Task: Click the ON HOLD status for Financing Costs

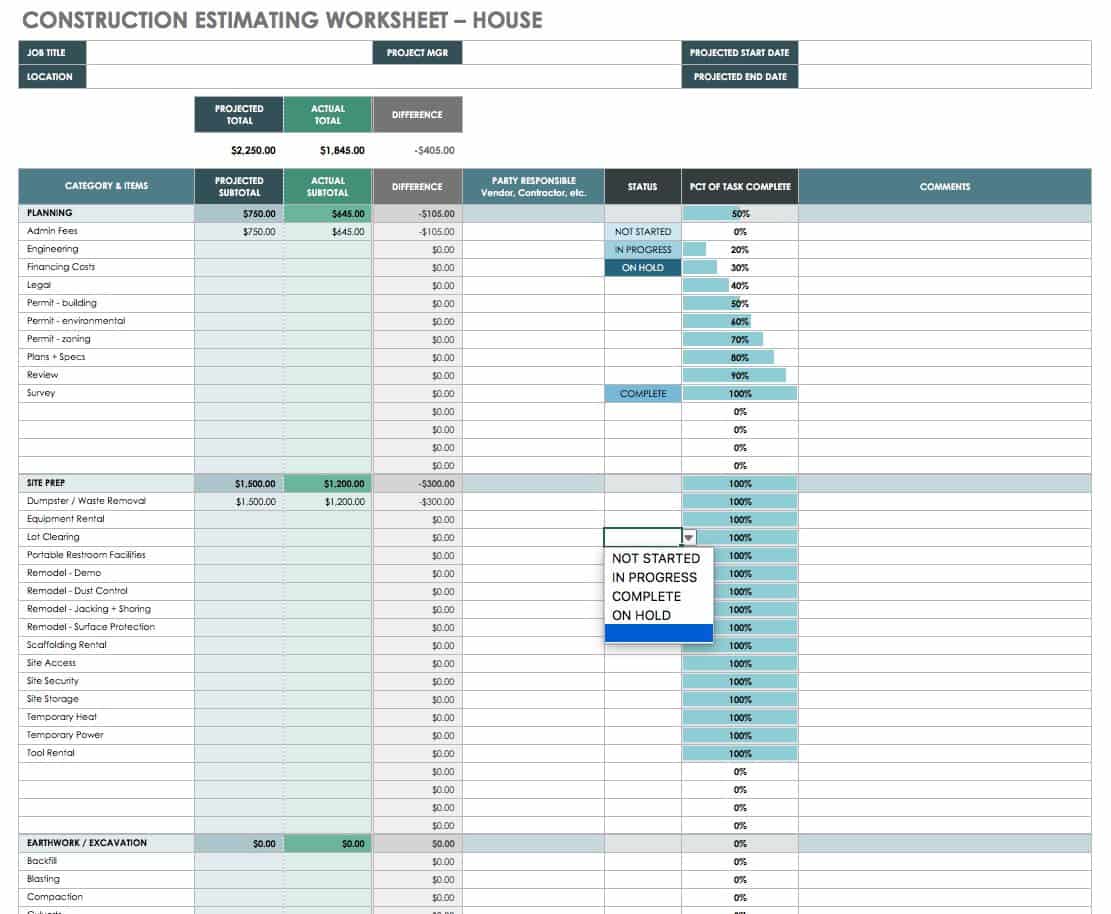Action: (643, 268)
